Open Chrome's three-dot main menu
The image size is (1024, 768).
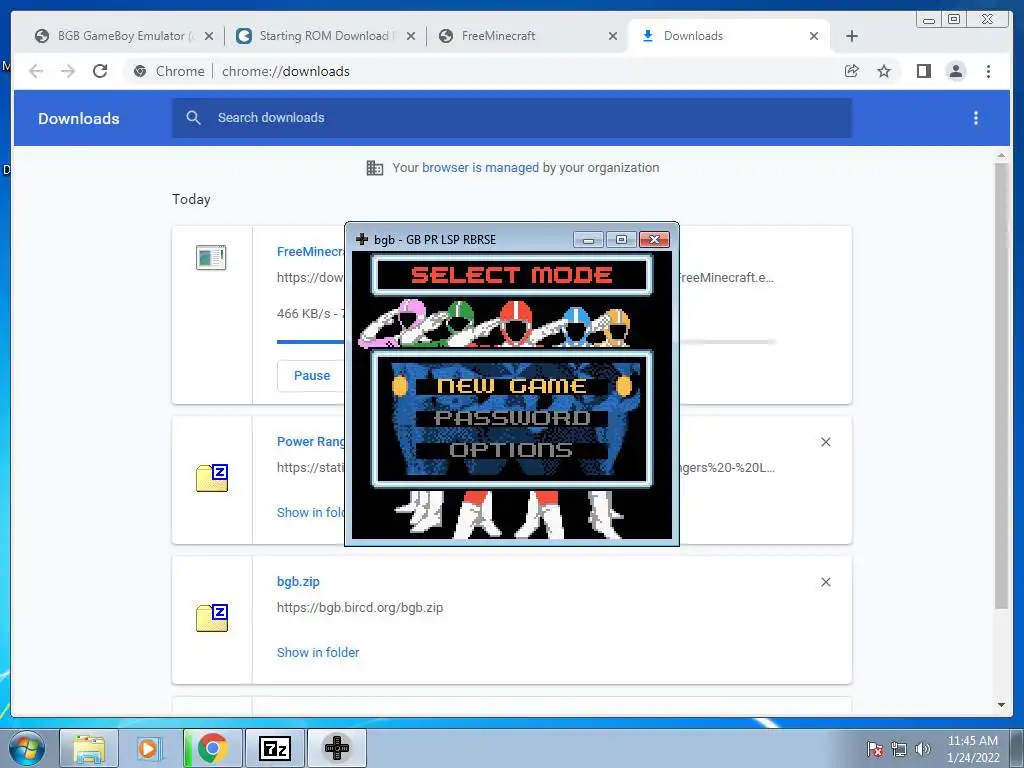988,71
